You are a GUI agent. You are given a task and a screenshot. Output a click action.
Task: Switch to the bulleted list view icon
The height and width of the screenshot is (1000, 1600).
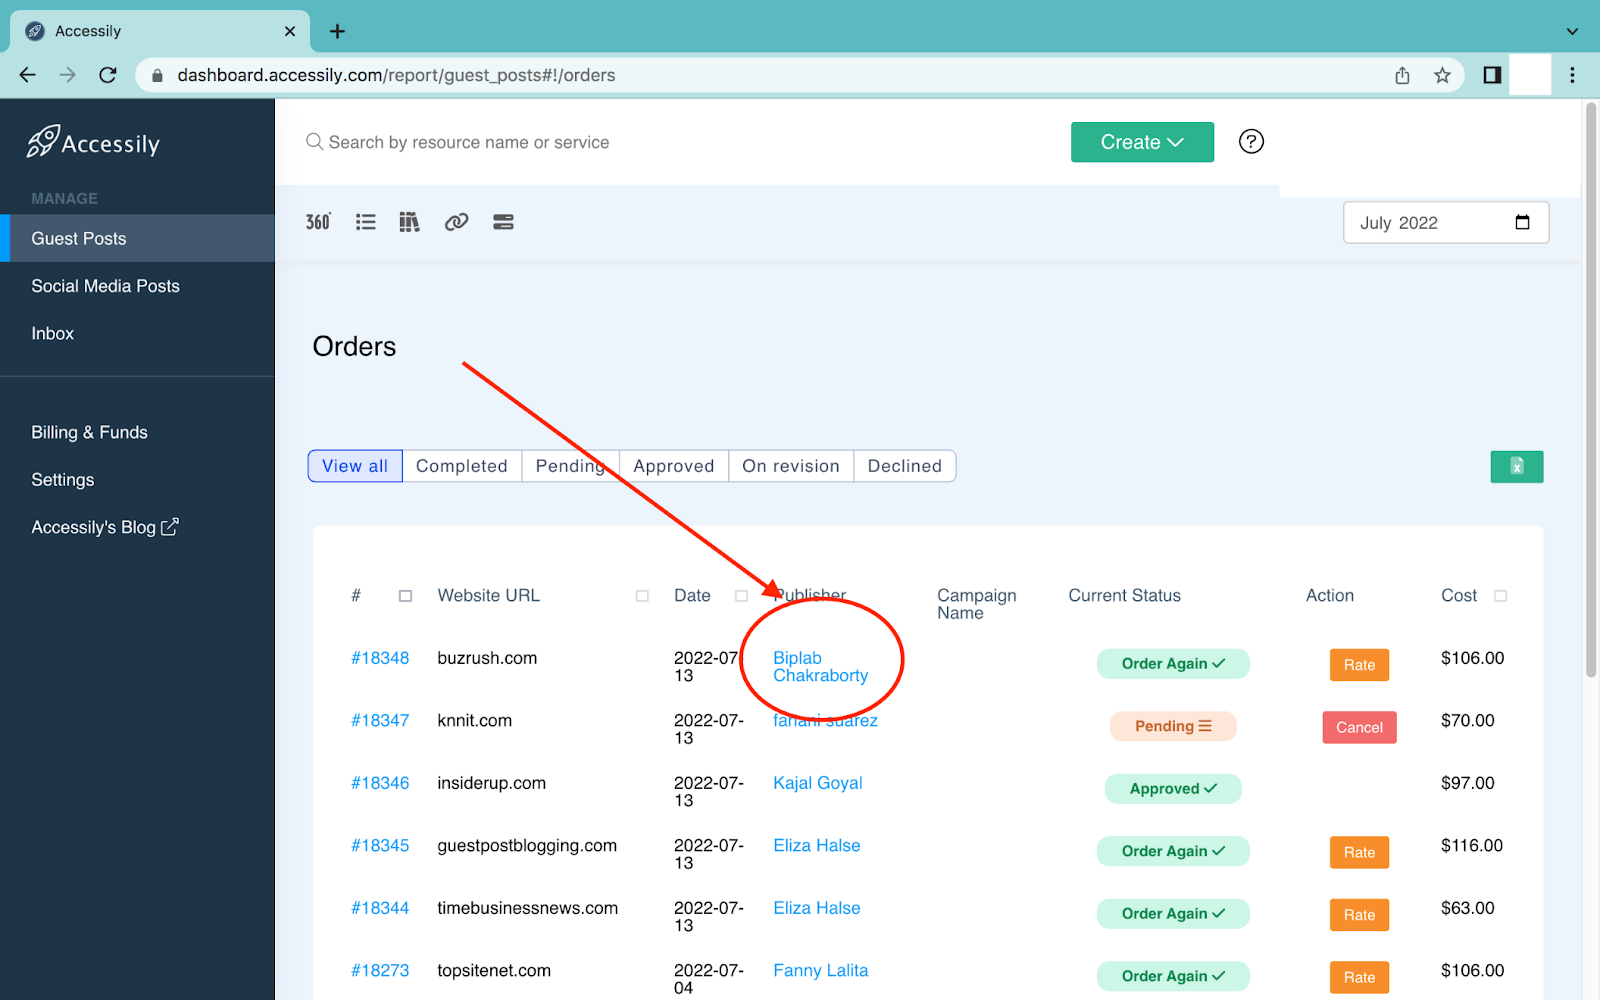click(366, 222)
